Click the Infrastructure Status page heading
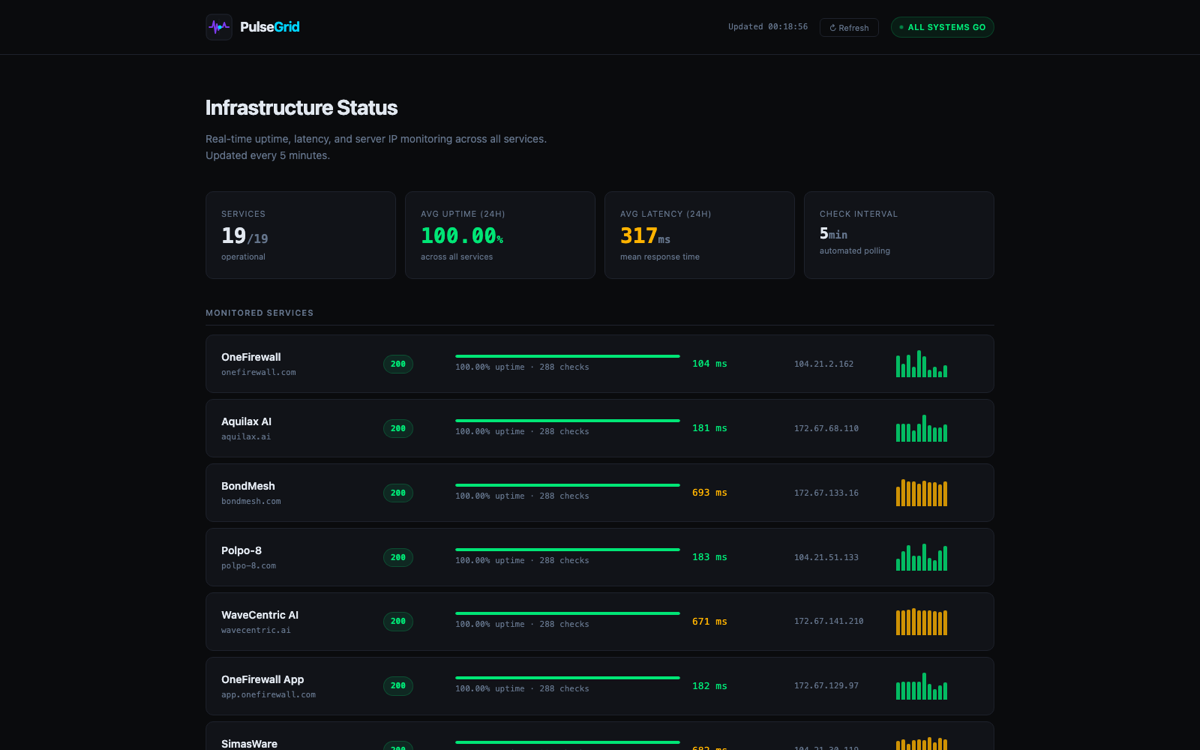Screen dimensions: 1200x750 [x=301, y=108]
